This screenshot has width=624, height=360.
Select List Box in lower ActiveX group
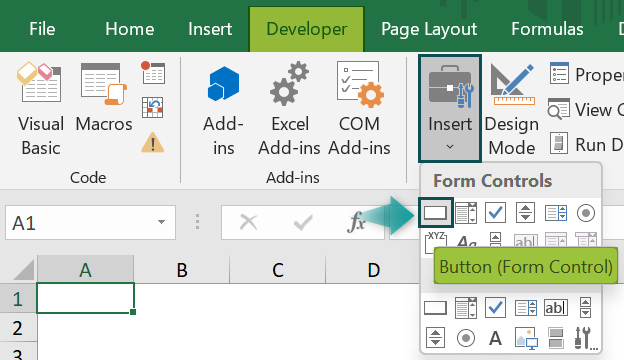click(x=526, y=308)
